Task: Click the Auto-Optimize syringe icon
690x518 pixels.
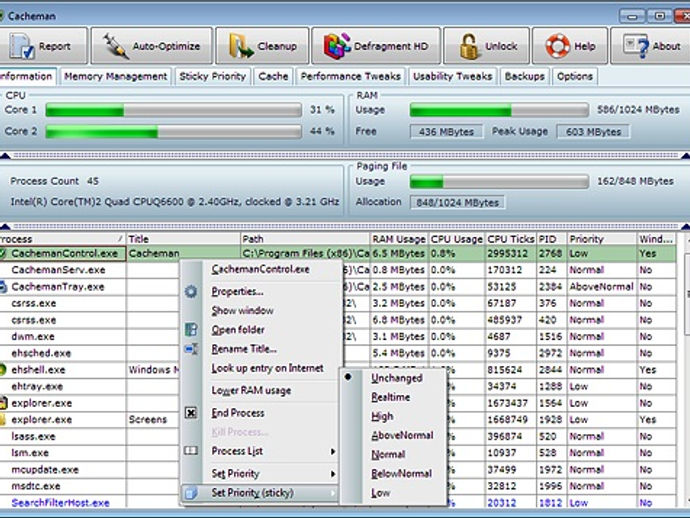Action: pyautogui.click(x=115, y=46)
